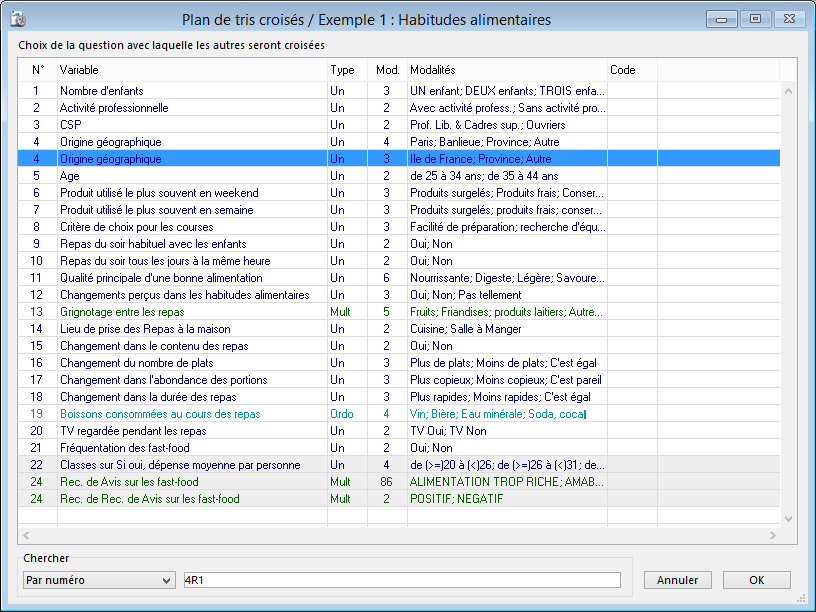Viewport: 816px width, 612px height.
Task: Select 'Changements perçus dans les habitudes alimentaires'
Action: (x=399, y=295)
